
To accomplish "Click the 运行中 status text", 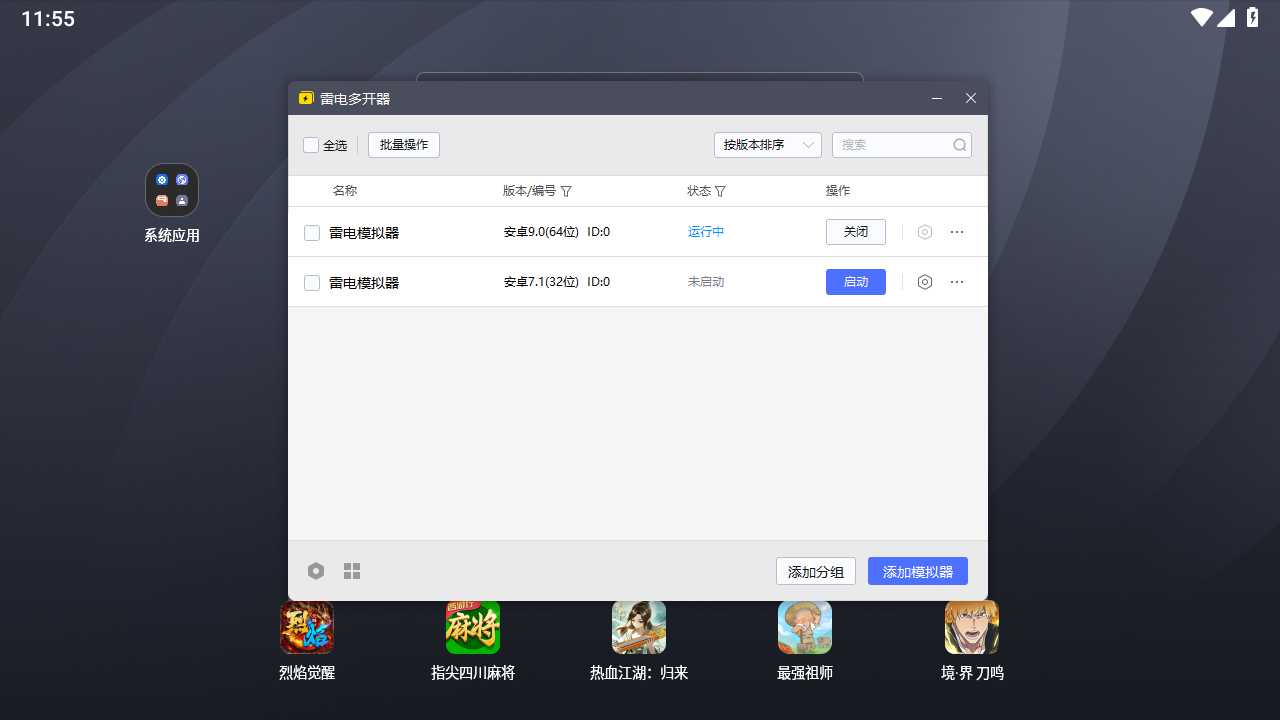I will pos(706,232).
